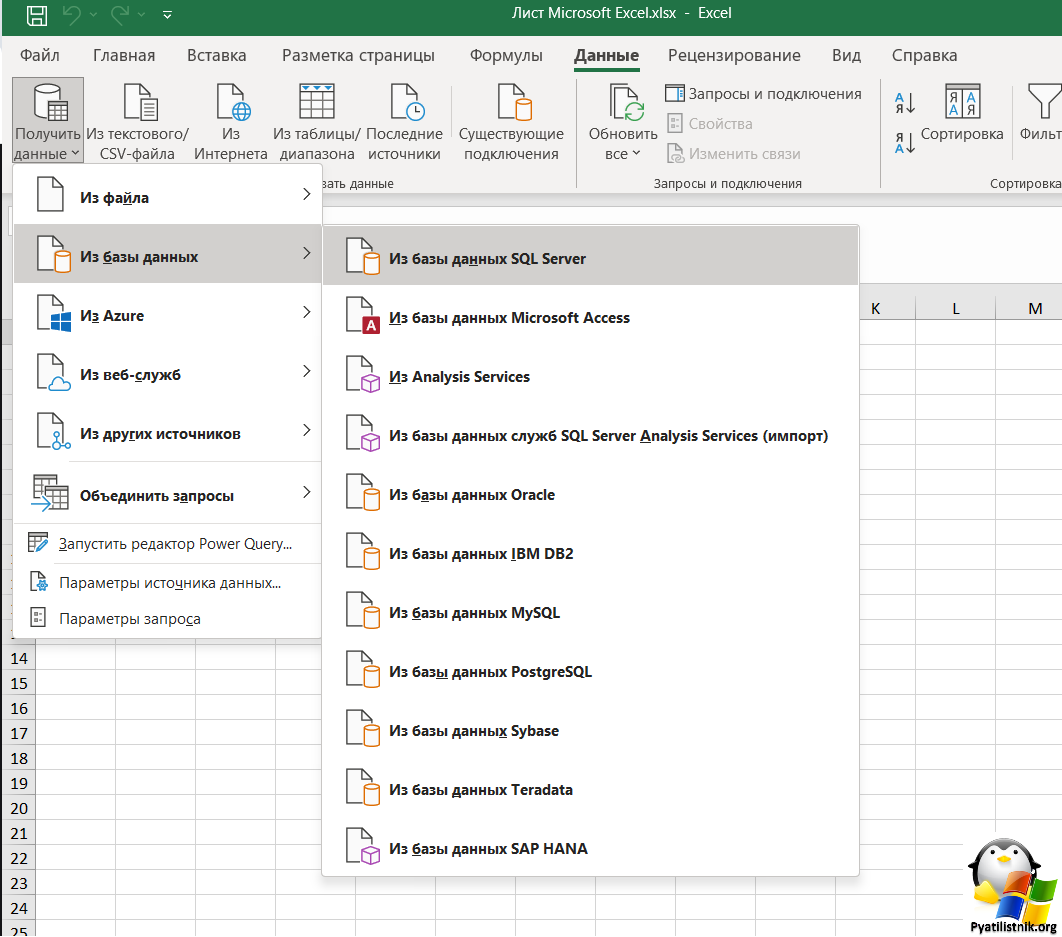The width and height of the screenshot is (1062, 937).
Task: Click the Из Интернета globe icon
Action: (233, 102)
